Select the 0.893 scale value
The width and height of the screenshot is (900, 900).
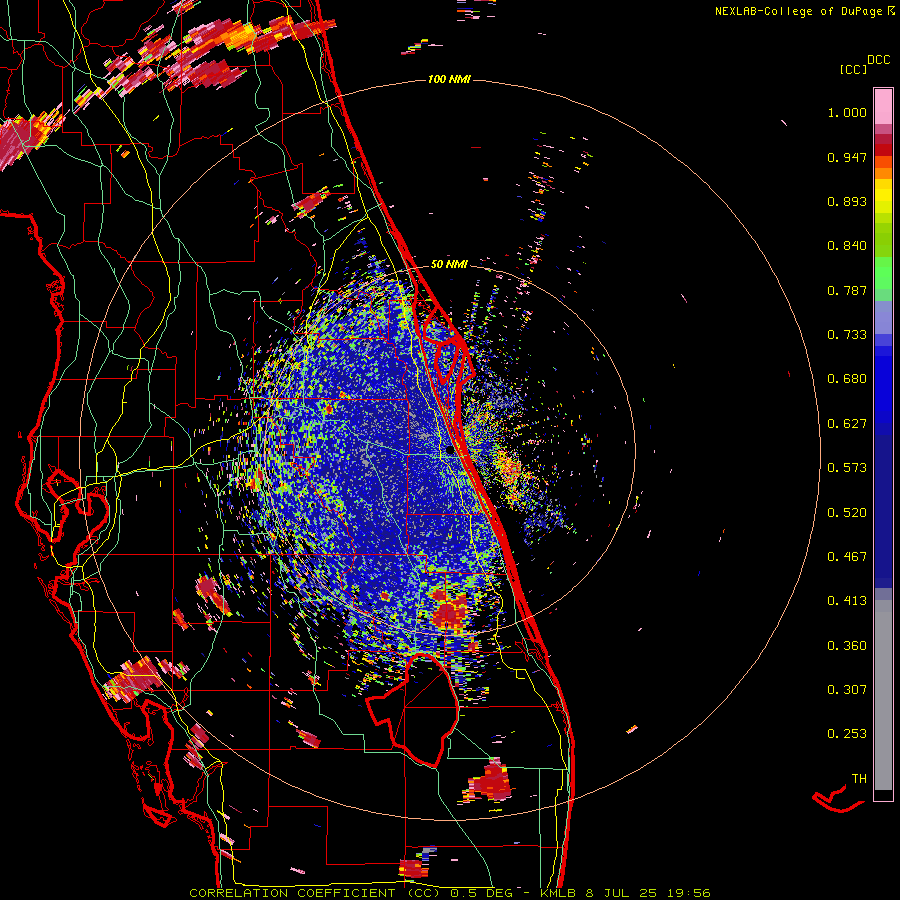[847, 201]
